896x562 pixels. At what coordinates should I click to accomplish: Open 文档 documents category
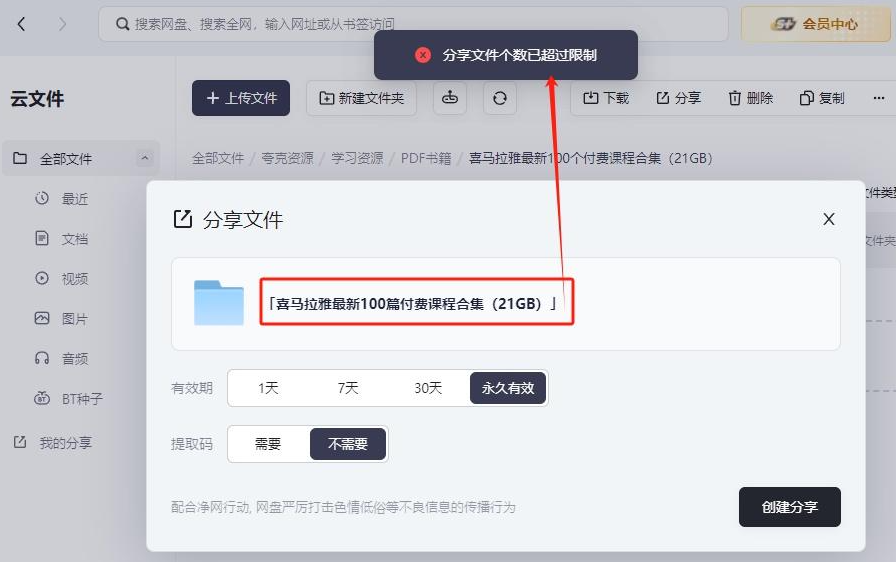[75, 239]
